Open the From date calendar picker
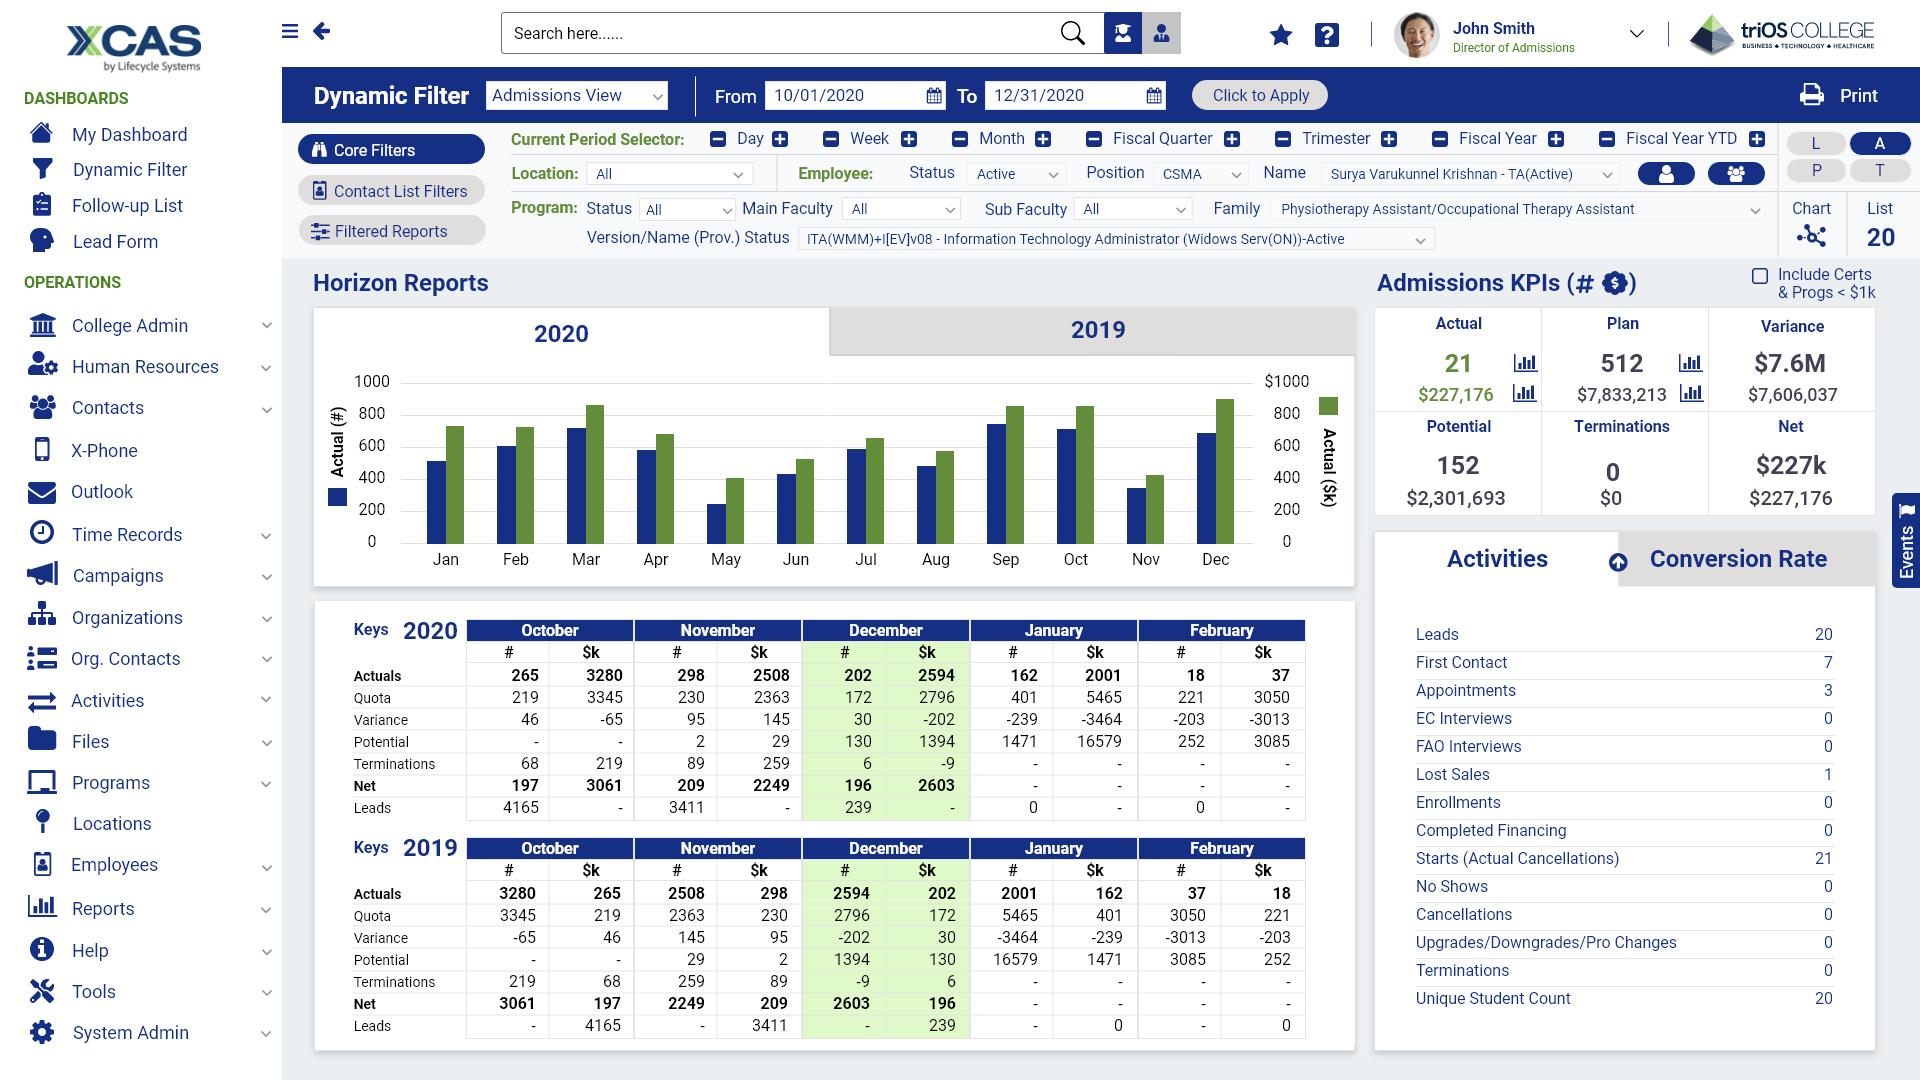Screen dimensions: 1920x1080 pos(933,96)
